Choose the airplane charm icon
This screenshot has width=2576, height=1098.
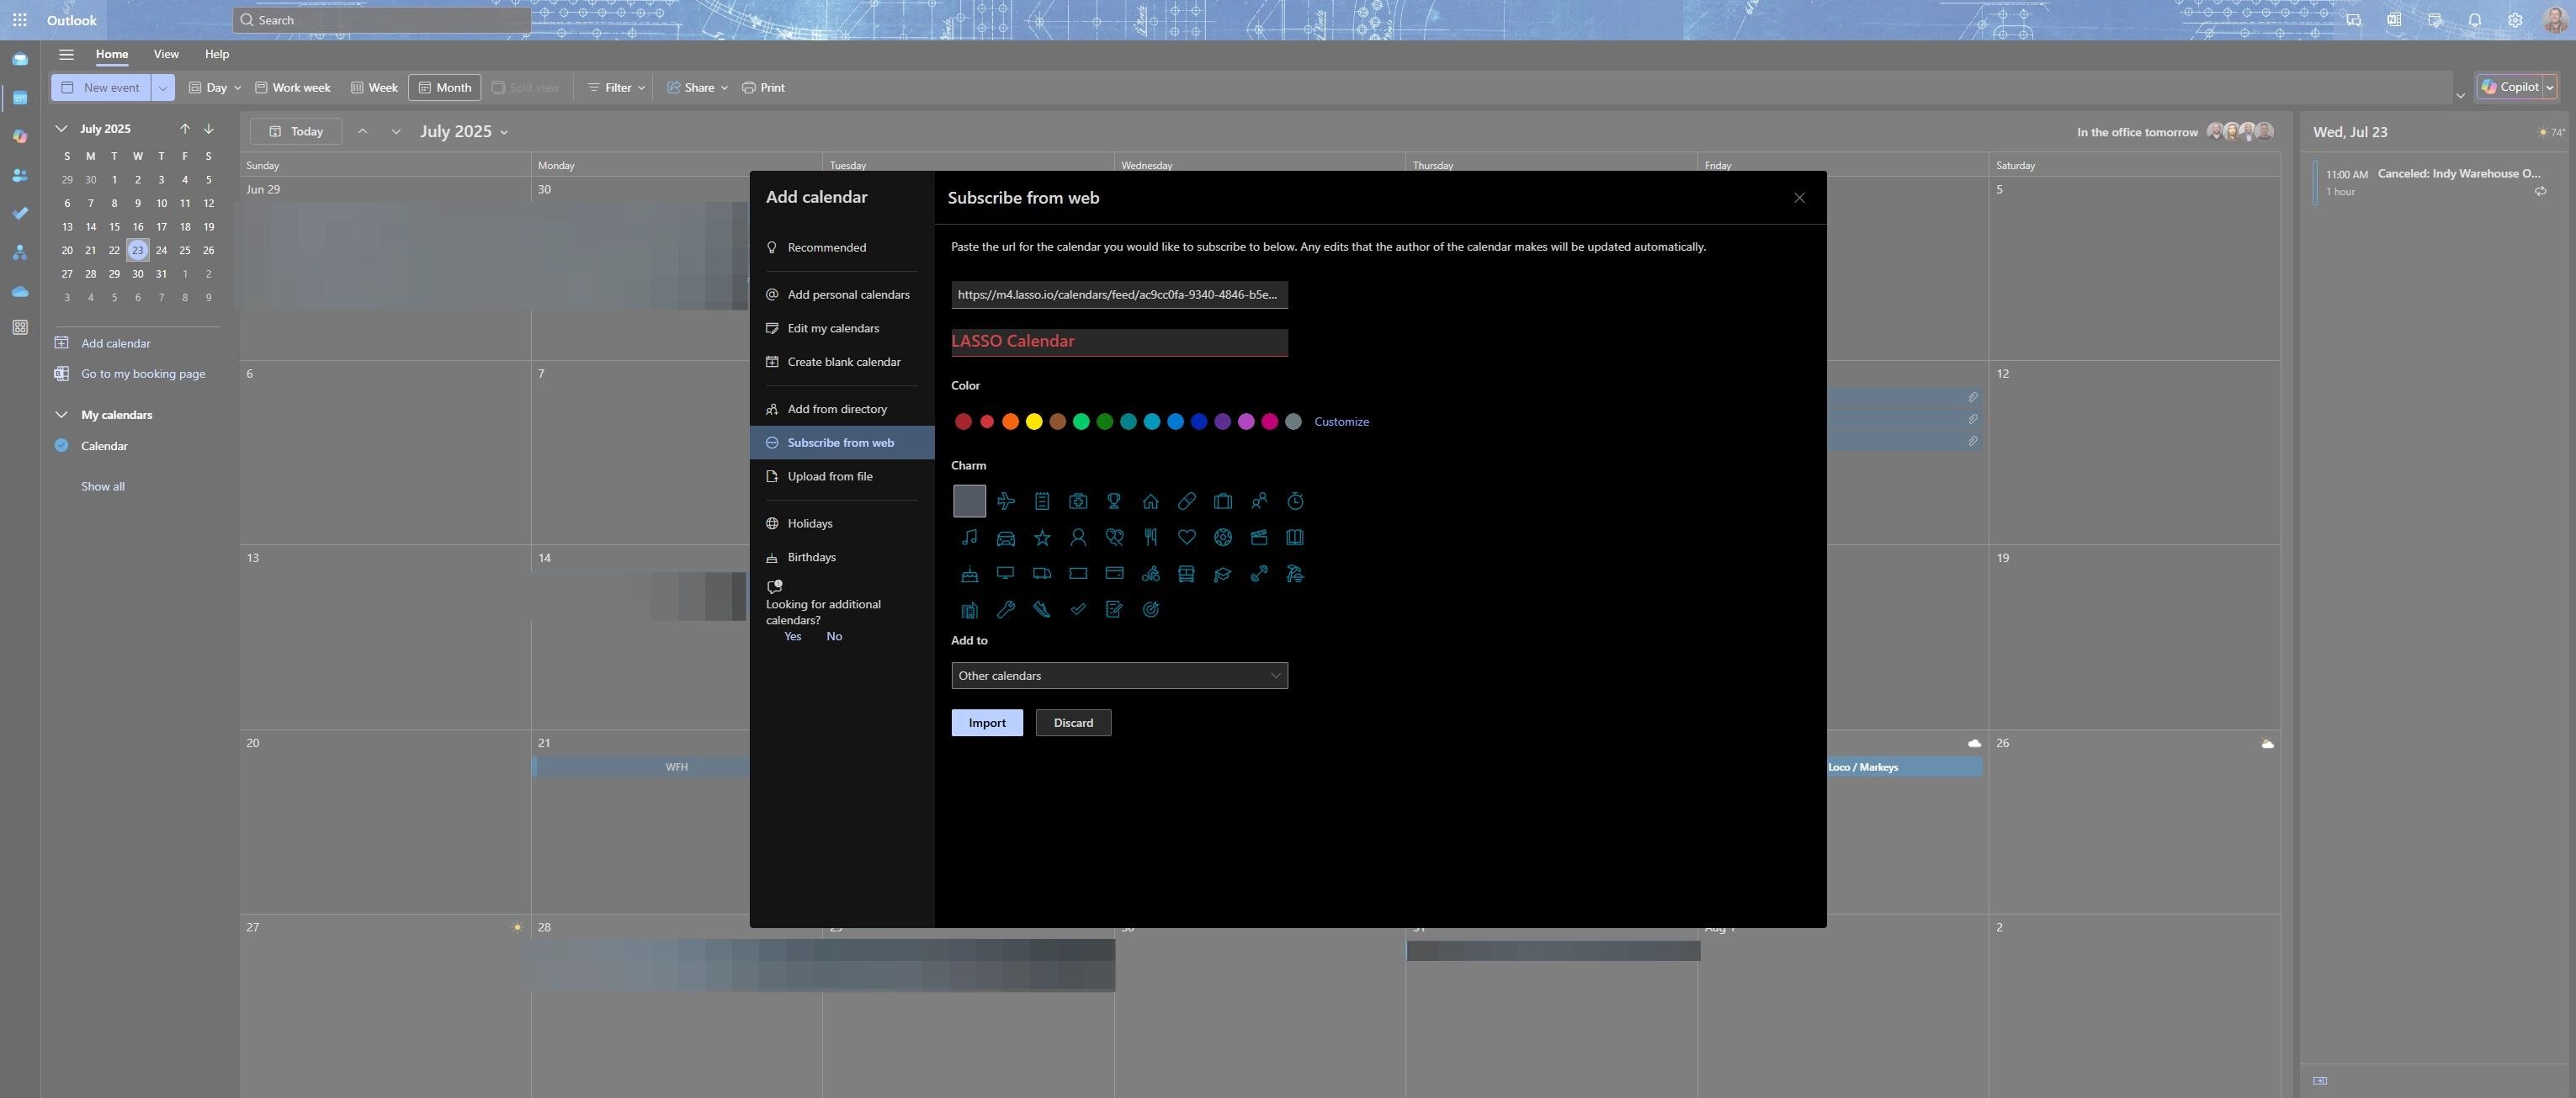[x=1005, y=501]
